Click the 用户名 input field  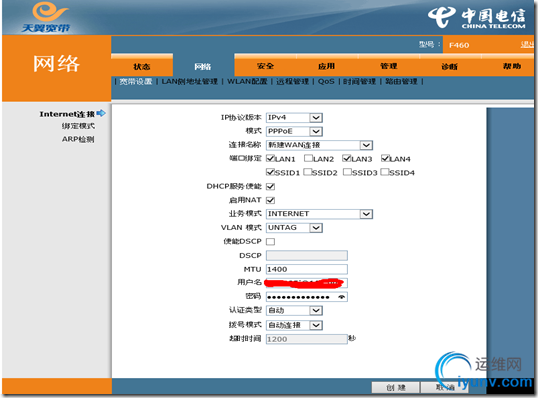point(307,283)
